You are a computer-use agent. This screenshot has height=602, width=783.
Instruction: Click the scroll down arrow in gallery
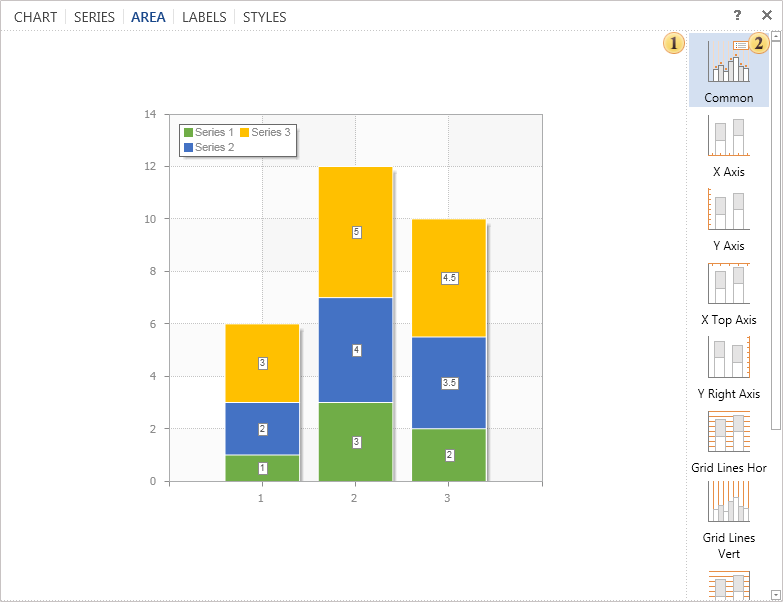(776, 593)
